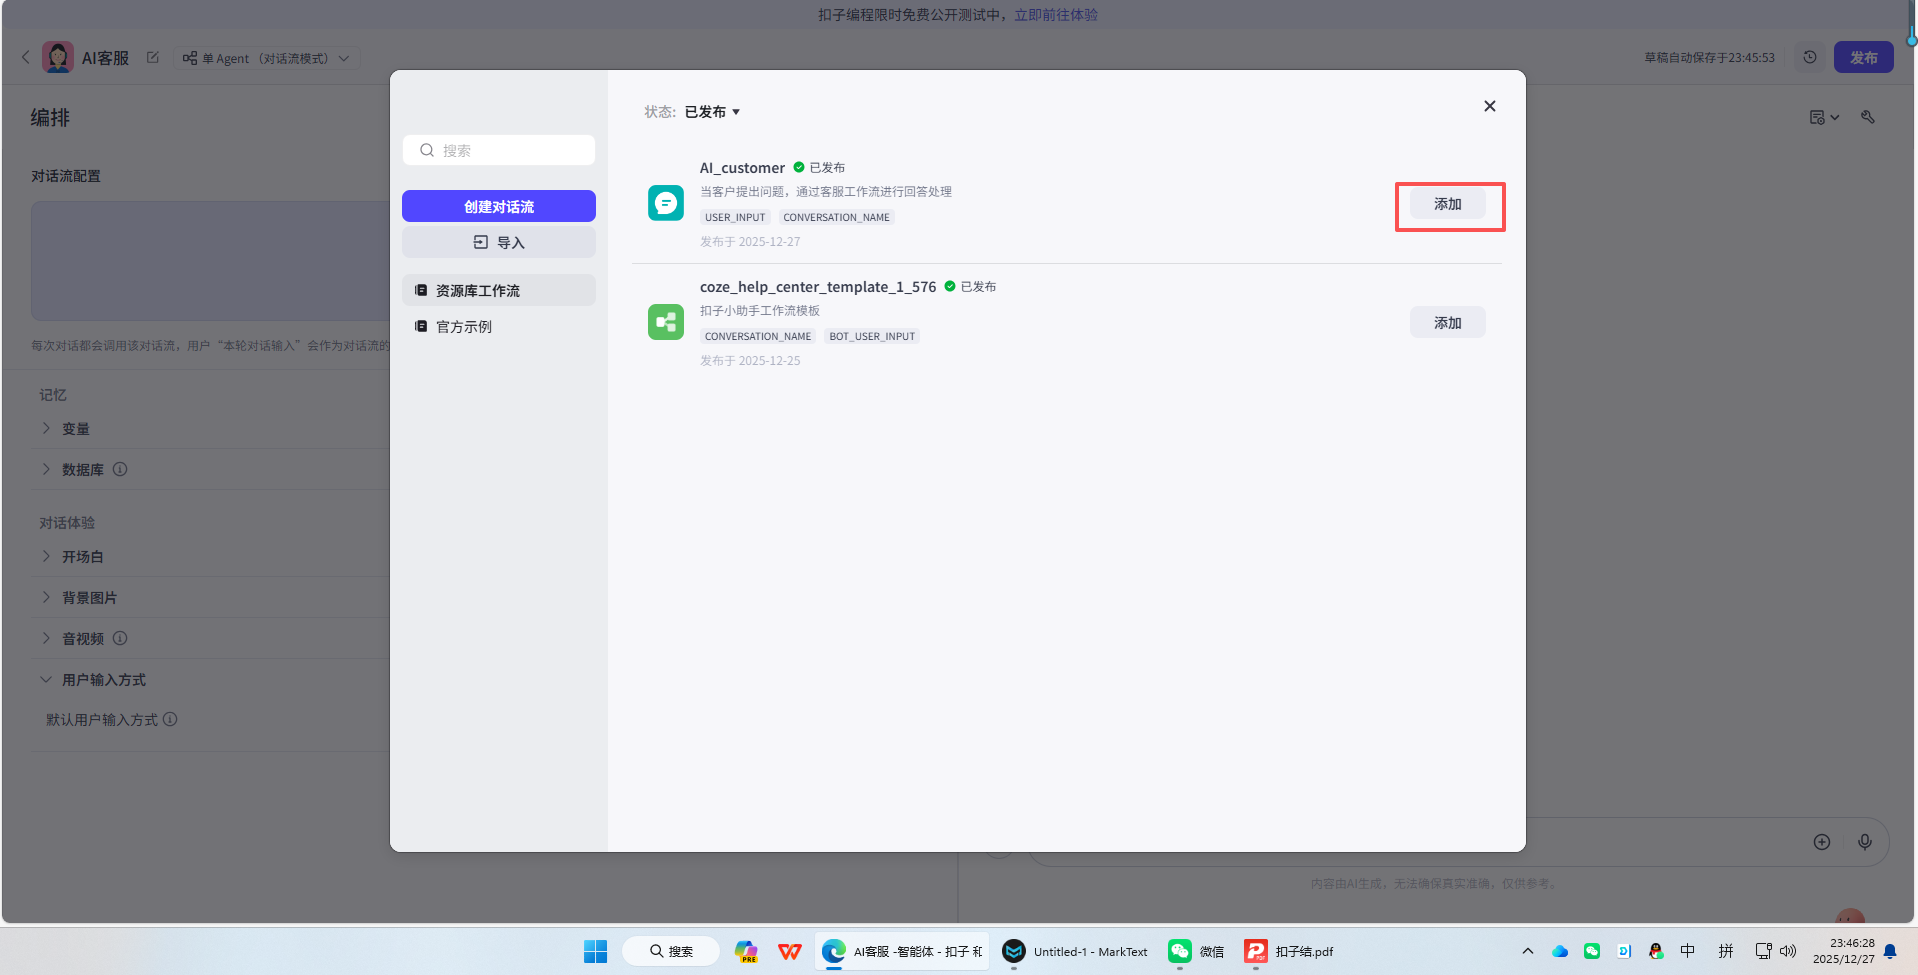Expand the 变量 section
The image size is (1918, 975).
coord(46,428)
